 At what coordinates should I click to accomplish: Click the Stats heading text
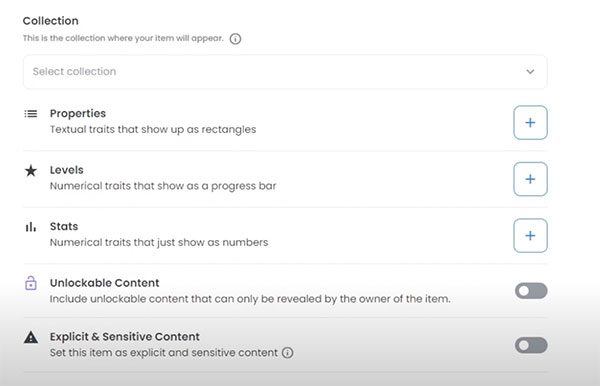coord(64,226)
